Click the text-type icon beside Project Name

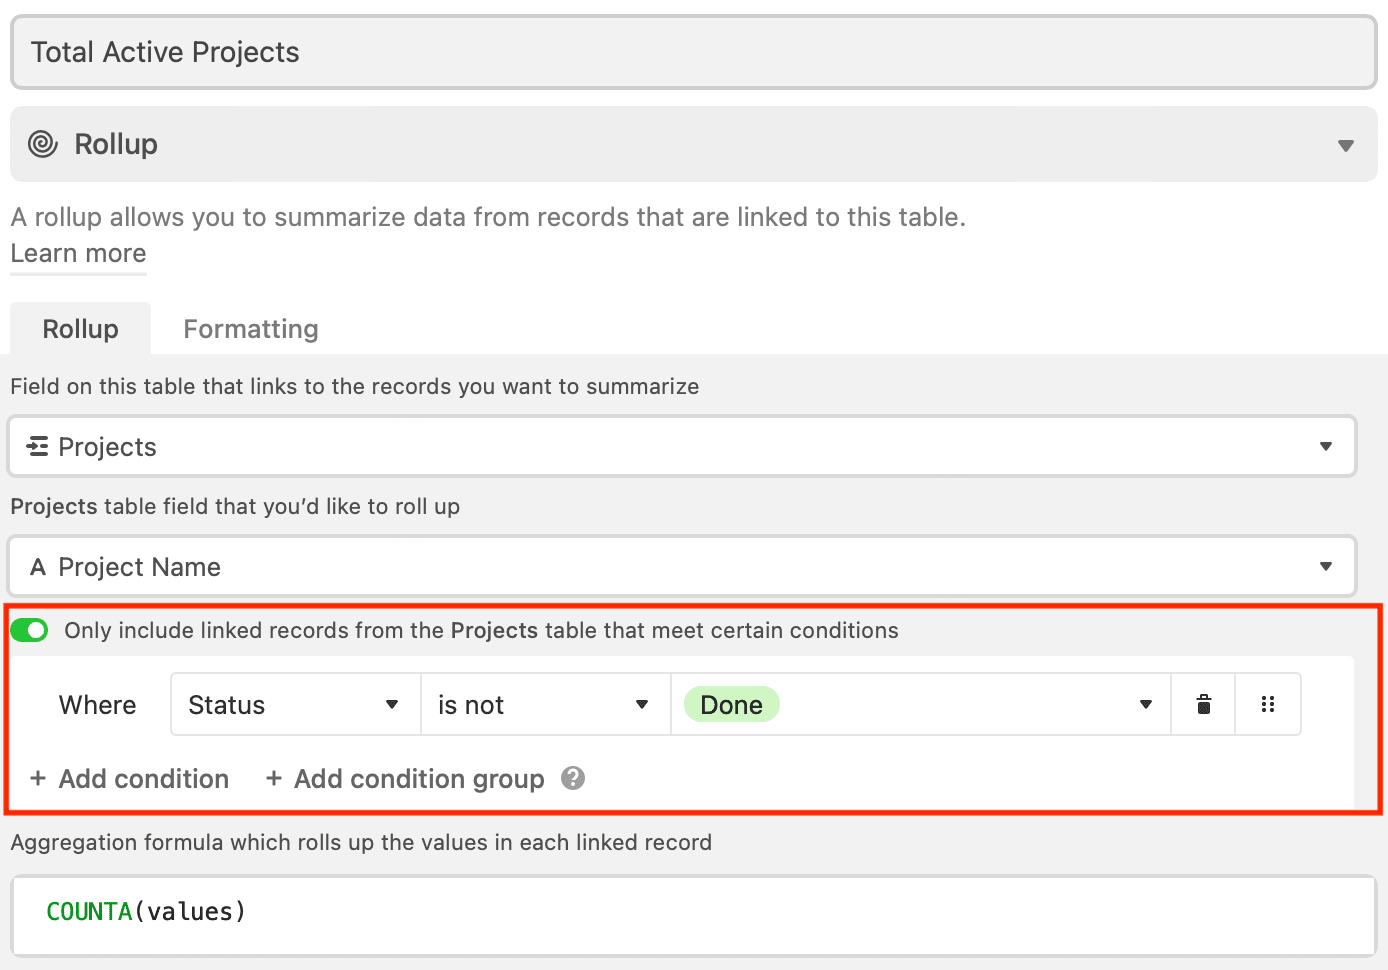(38, 567)
